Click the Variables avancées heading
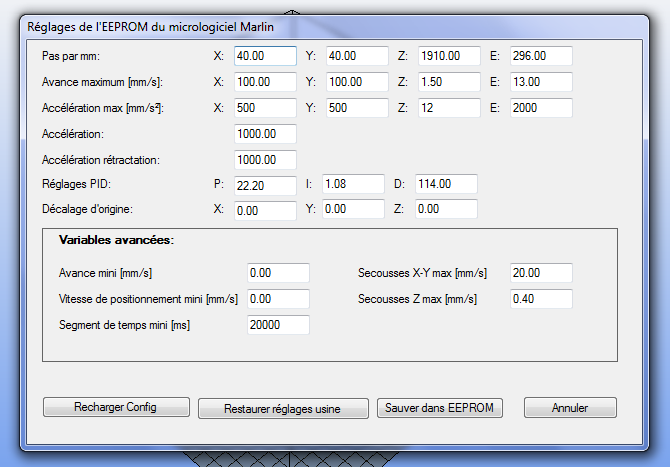Screen dimensions: 670x467 tap(116, 240)
